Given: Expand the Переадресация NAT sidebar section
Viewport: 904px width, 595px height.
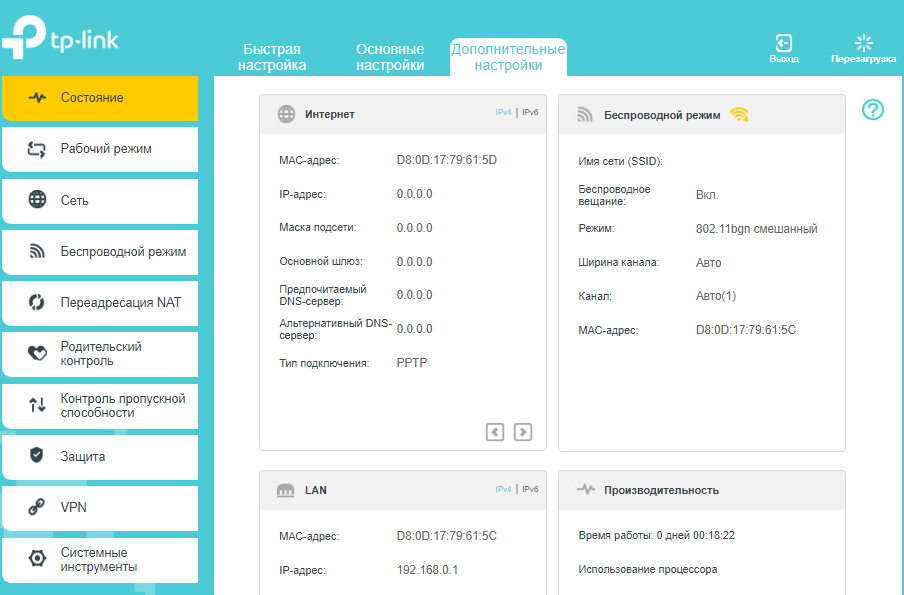Looking at the screenshot, I should point(120,302).
